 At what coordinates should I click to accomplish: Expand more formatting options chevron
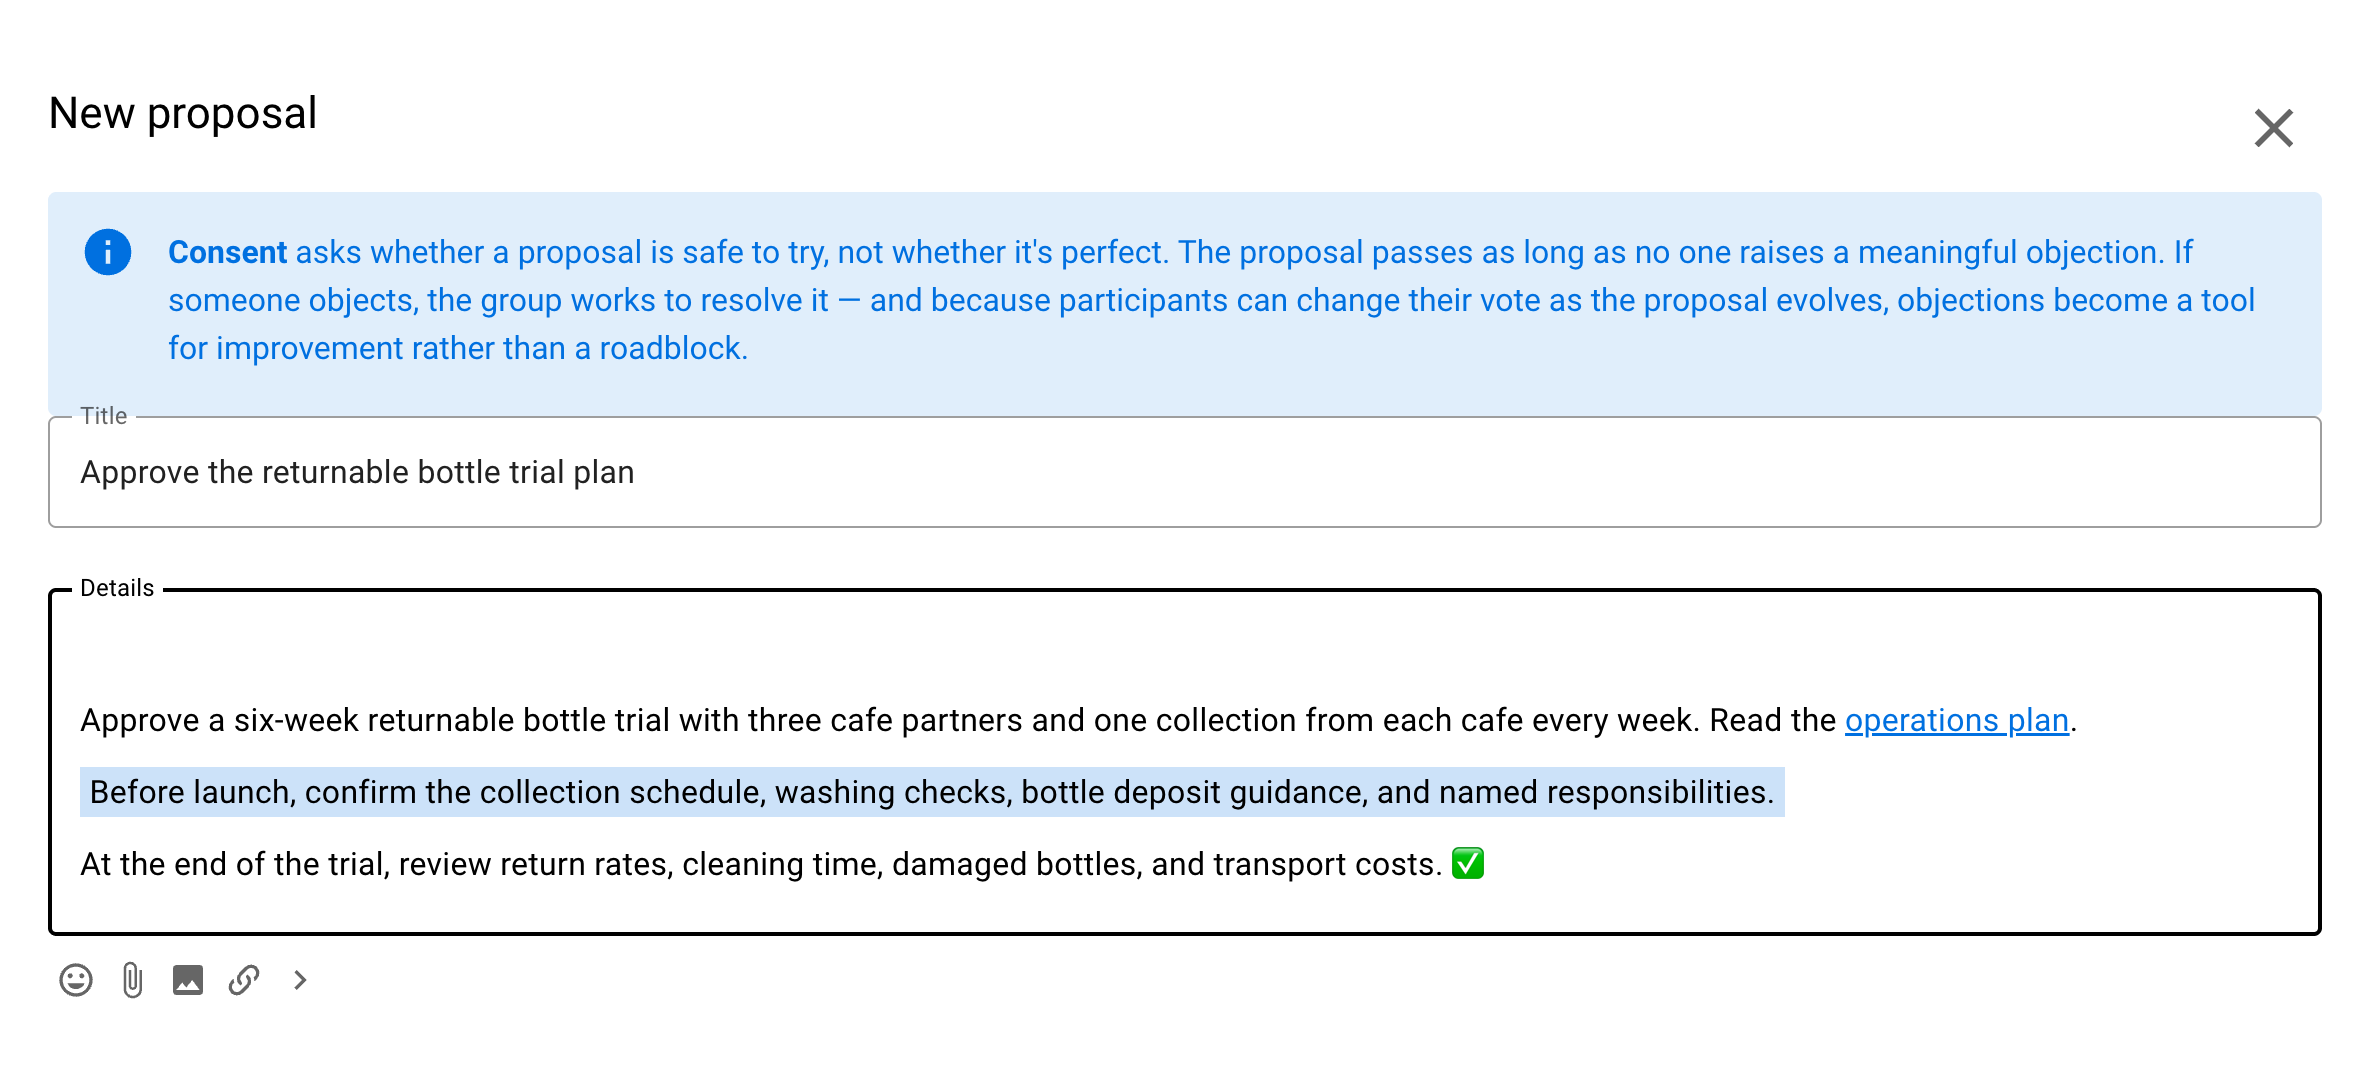click(300, 980)
